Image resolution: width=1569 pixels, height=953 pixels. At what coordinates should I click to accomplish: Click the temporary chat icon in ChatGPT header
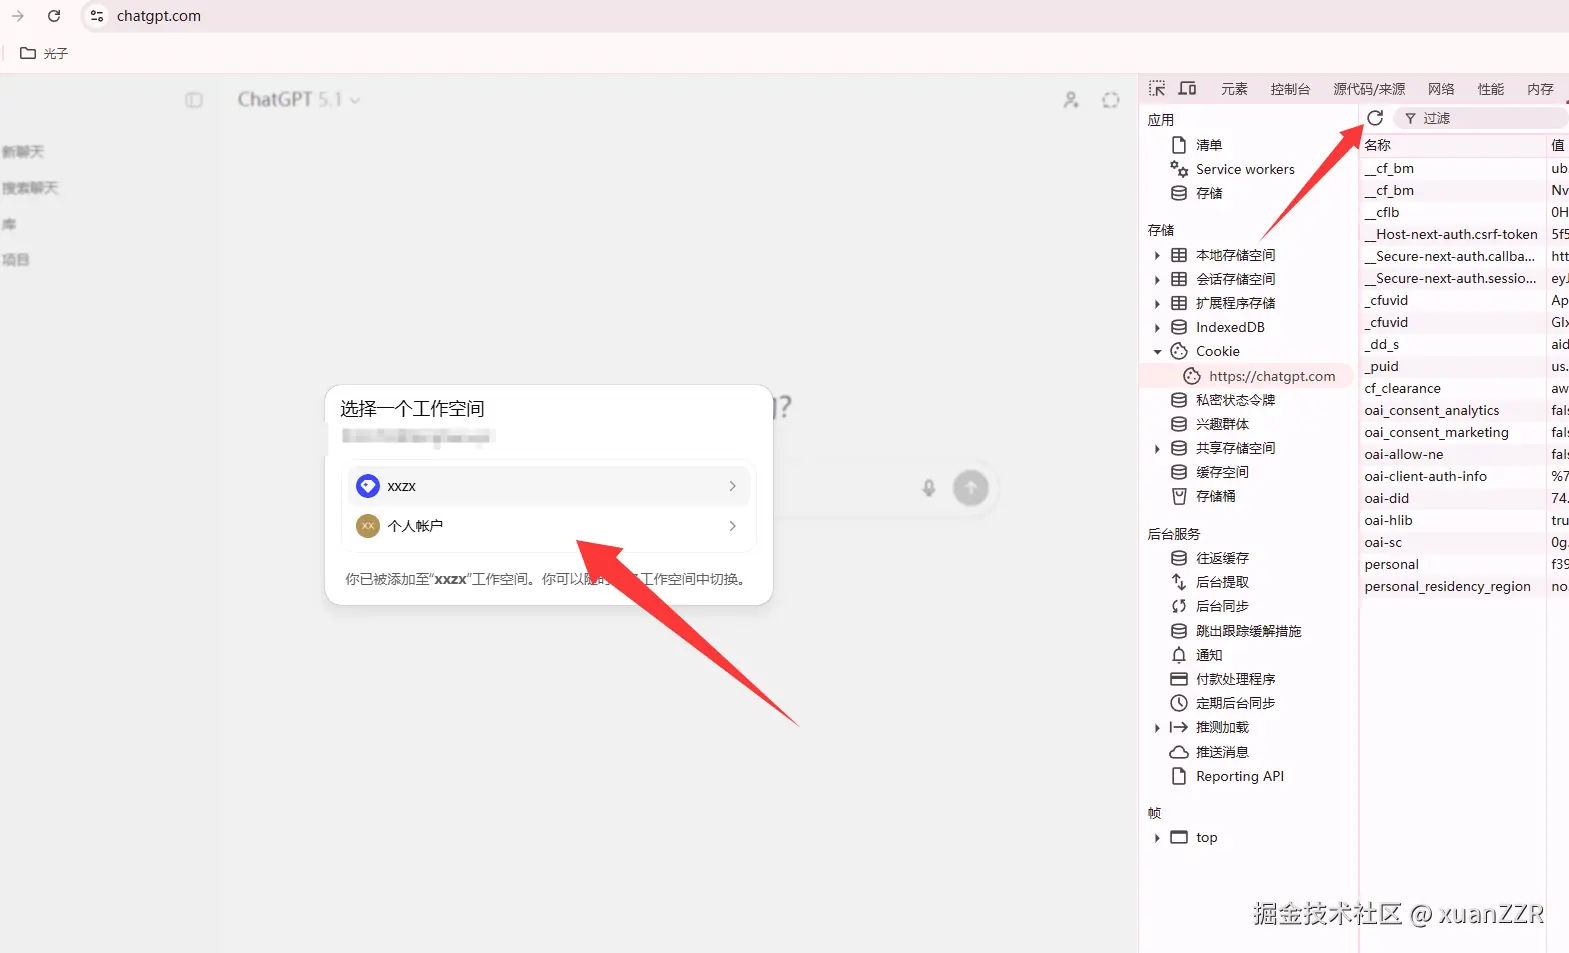point(1111,100)
